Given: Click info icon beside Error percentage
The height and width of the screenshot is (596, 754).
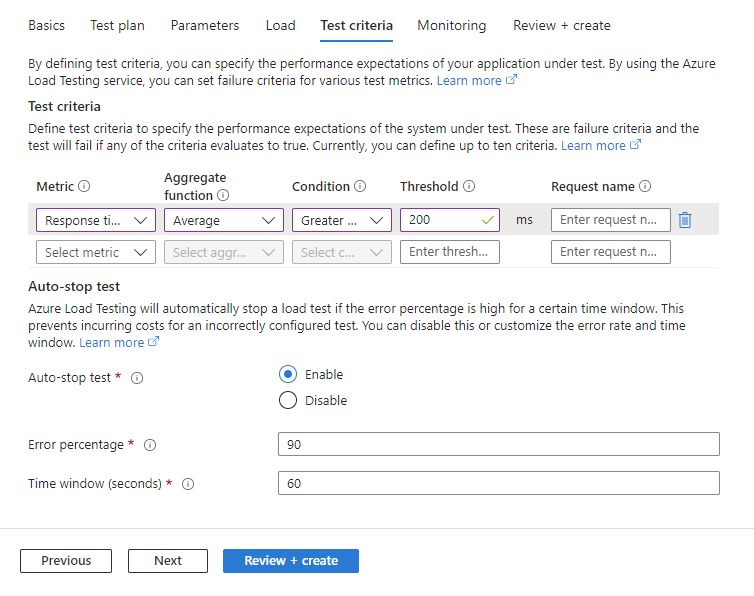Looking at the screenshot, I should coord(150,445).
